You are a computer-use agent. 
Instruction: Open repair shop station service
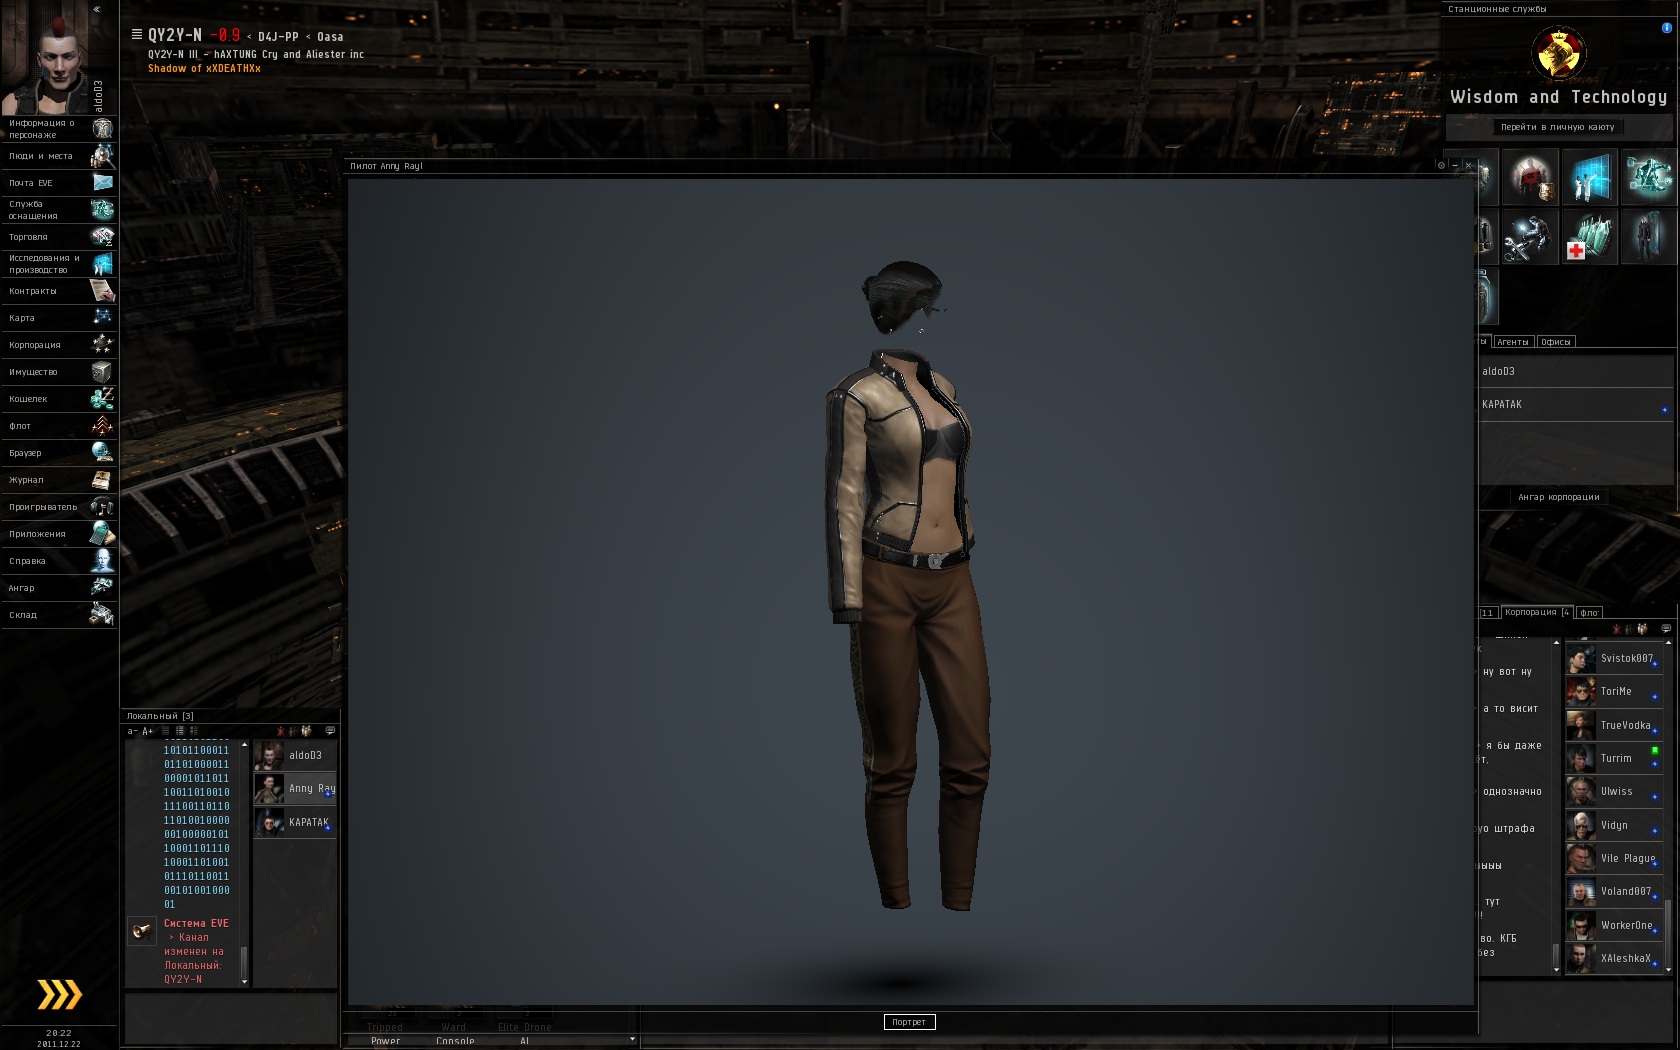1530,237
